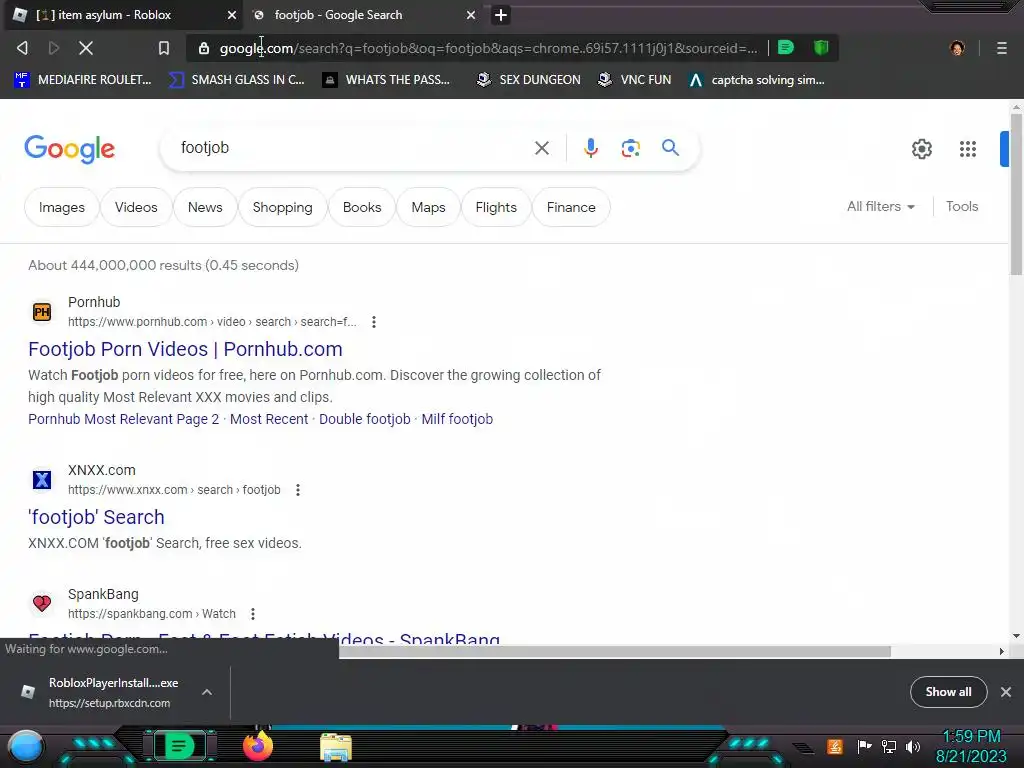This screenshot has width=1024, height=768.
Task: Click the green chat app taskbar icon
Action: coord(179,746)
